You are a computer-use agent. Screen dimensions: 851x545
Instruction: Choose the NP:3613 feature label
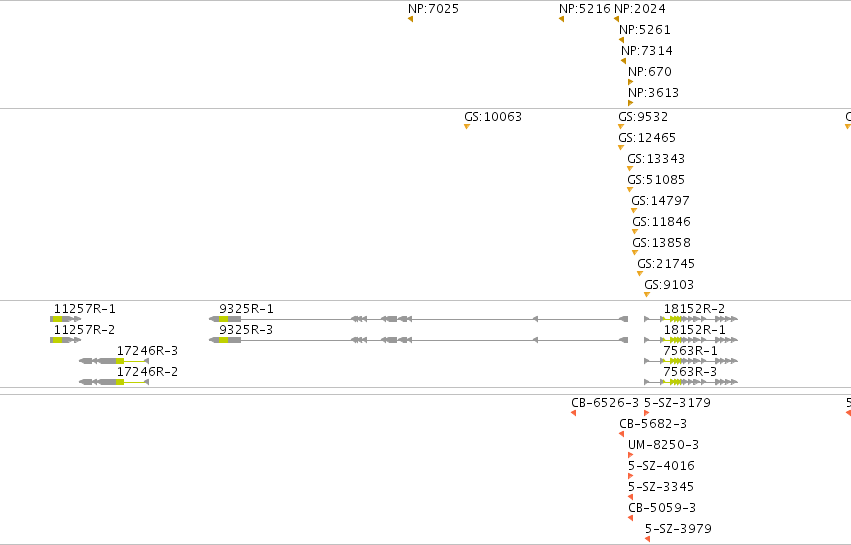click(653, 93)
